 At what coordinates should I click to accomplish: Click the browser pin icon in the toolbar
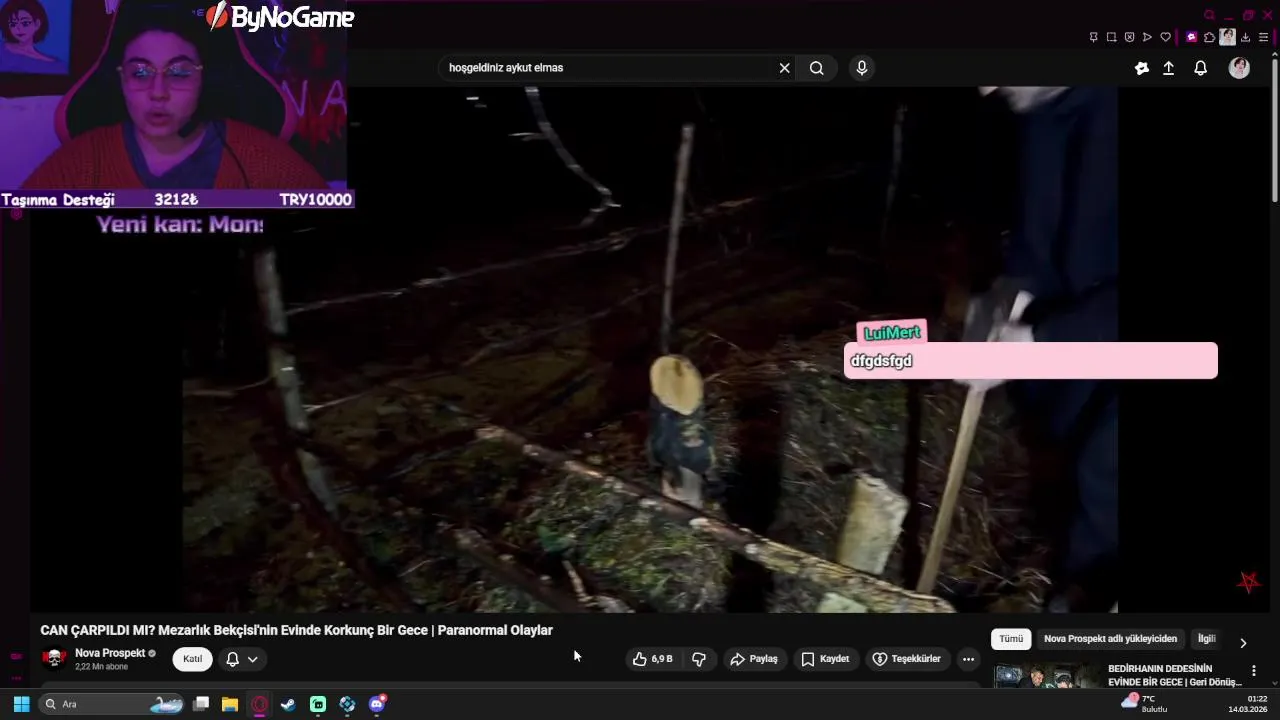click(1093, 37)
